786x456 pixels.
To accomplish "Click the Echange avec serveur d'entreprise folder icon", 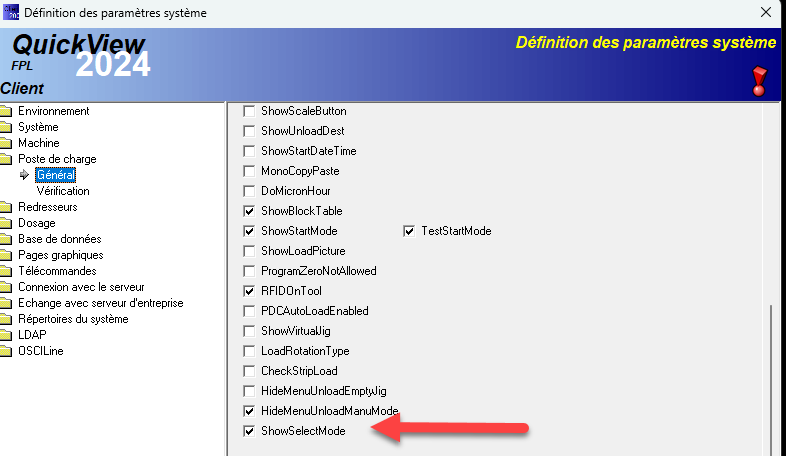I will pos(6,303).
